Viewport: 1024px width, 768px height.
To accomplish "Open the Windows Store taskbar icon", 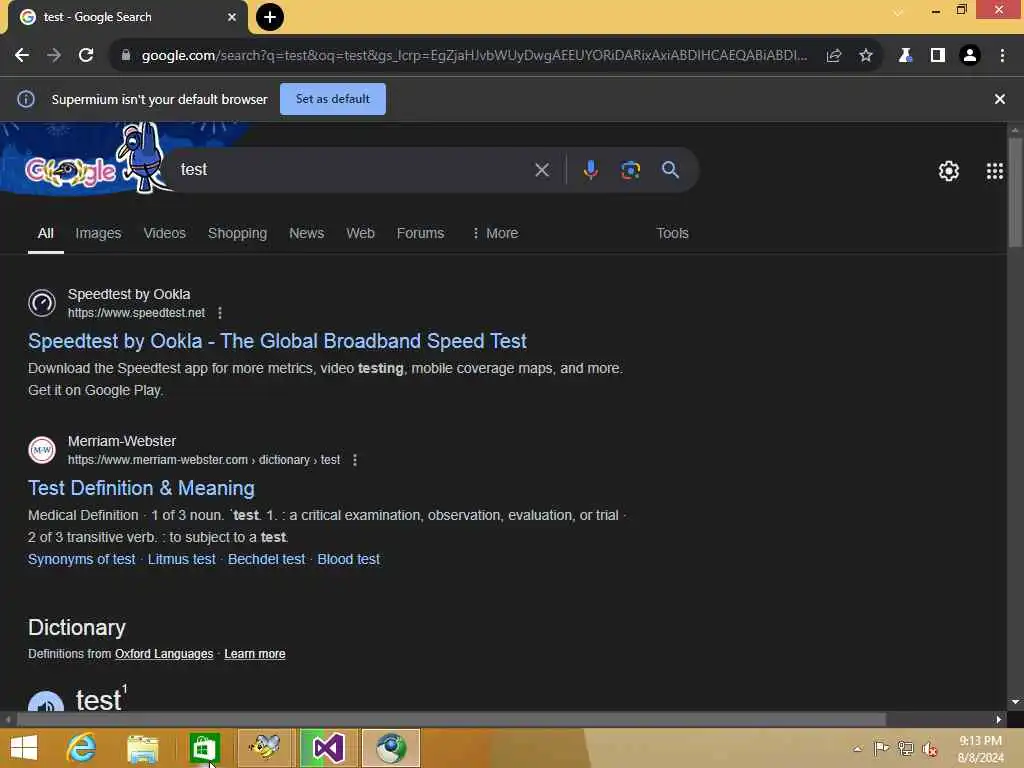I will (x=204, y=748).
